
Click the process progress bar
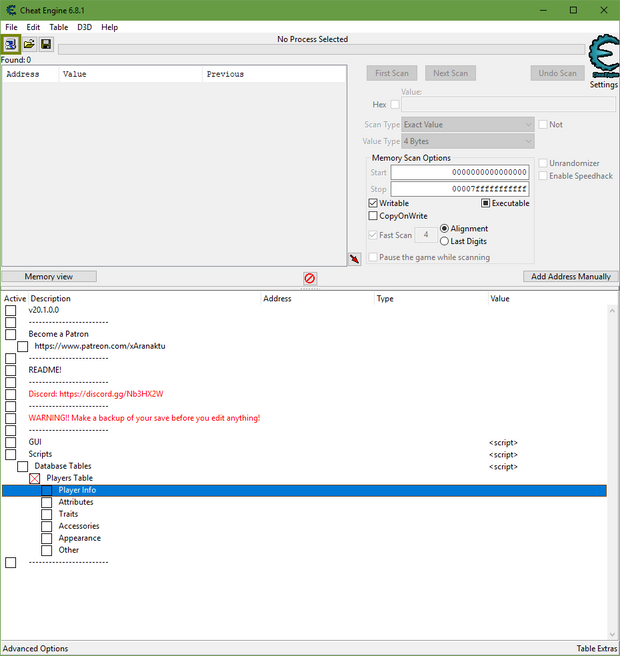(321, 49)
